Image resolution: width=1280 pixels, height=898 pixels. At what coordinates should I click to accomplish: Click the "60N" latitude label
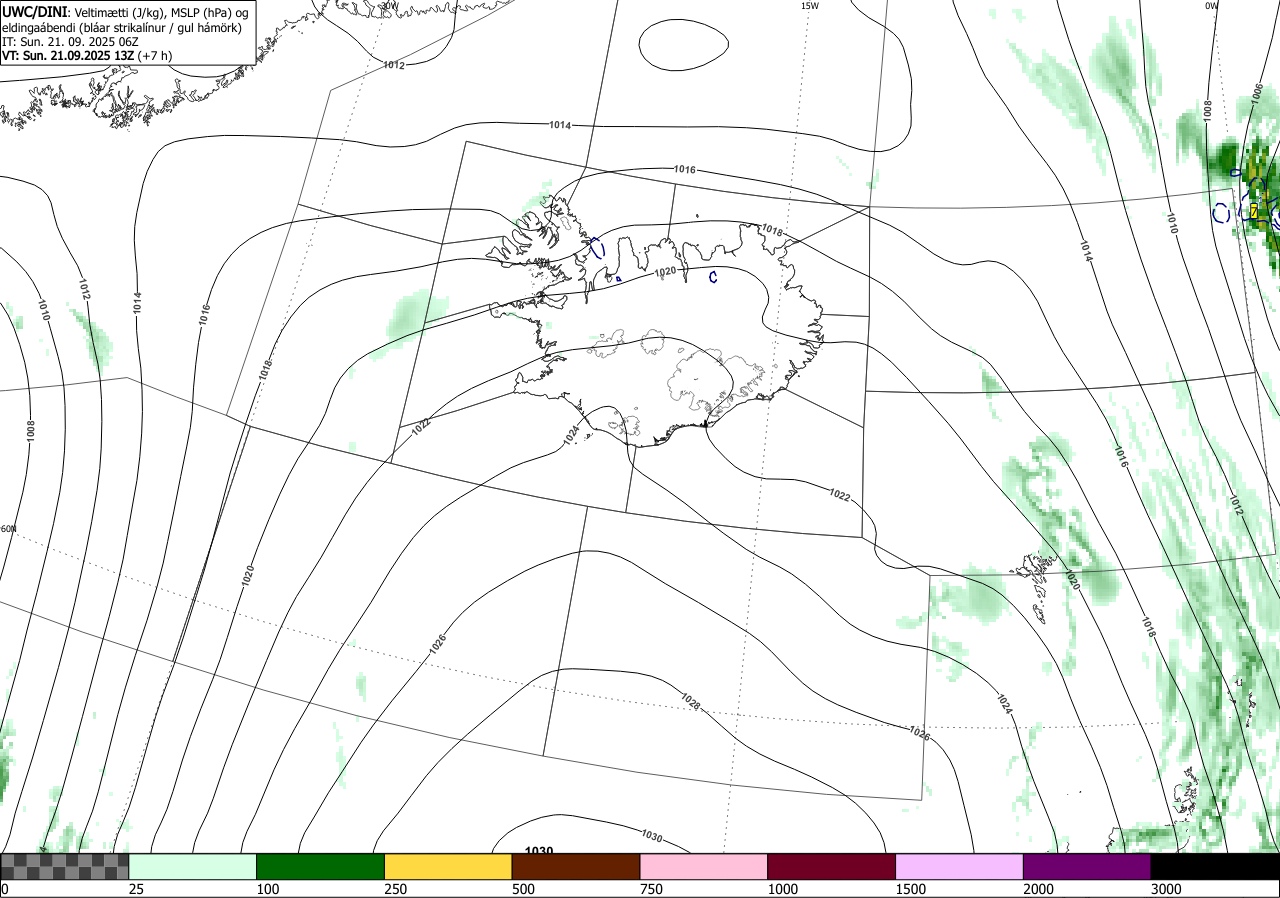click(x=9, y=529)
